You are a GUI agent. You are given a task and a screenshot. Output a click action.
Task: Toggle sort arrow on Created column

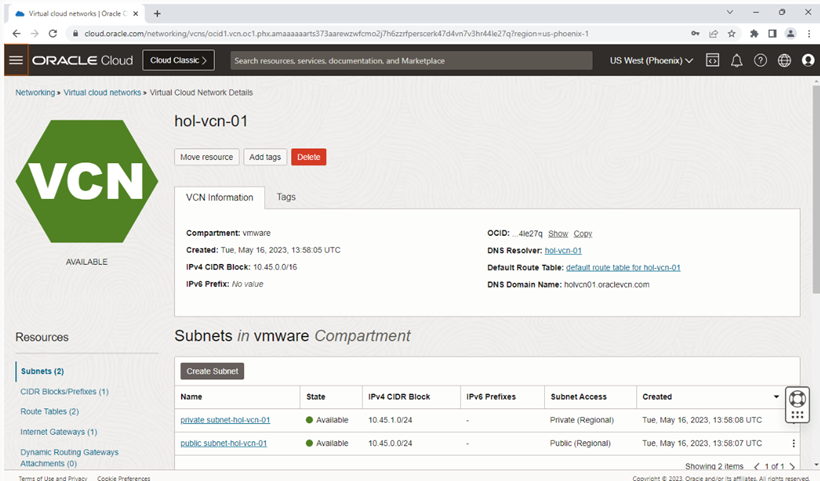pyautogui.click(x=776, y=397)
